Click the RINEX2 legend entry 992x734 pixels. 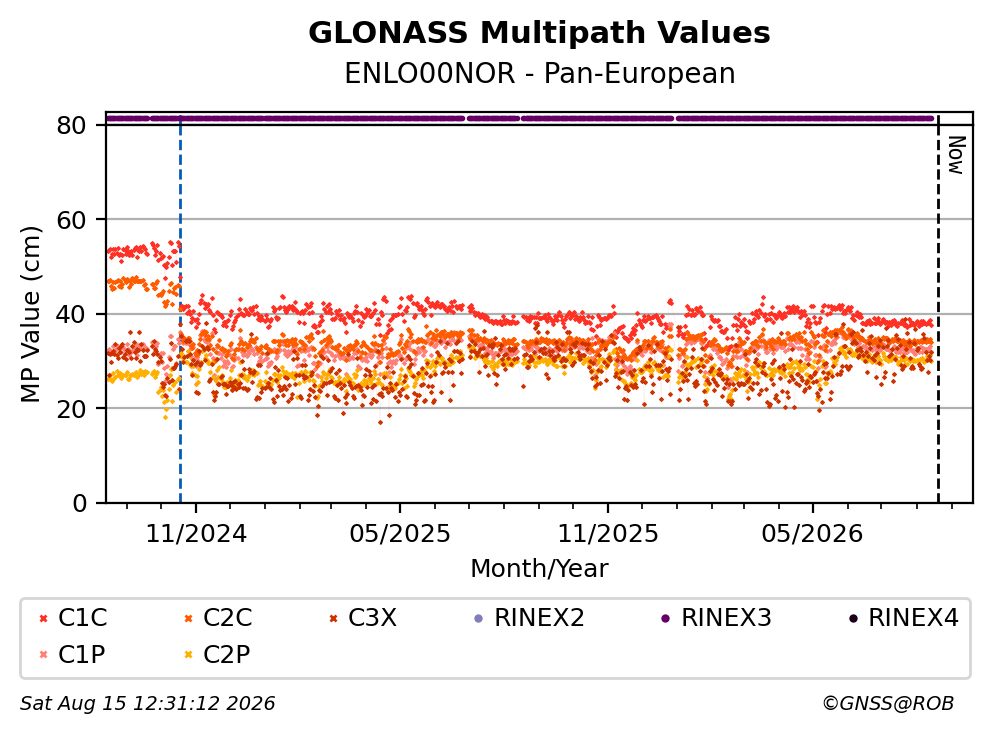coord(529,618)
